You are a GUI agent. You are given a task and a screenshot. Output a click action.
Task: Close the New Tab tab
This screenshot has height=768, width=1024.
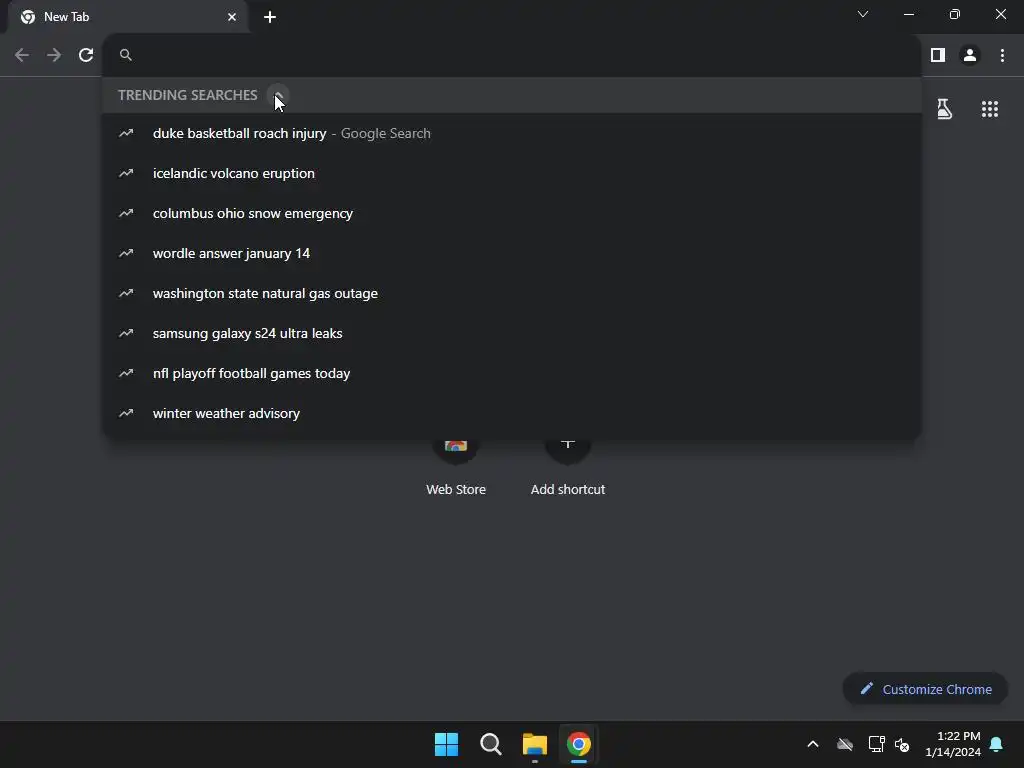(x=232, y=17)
